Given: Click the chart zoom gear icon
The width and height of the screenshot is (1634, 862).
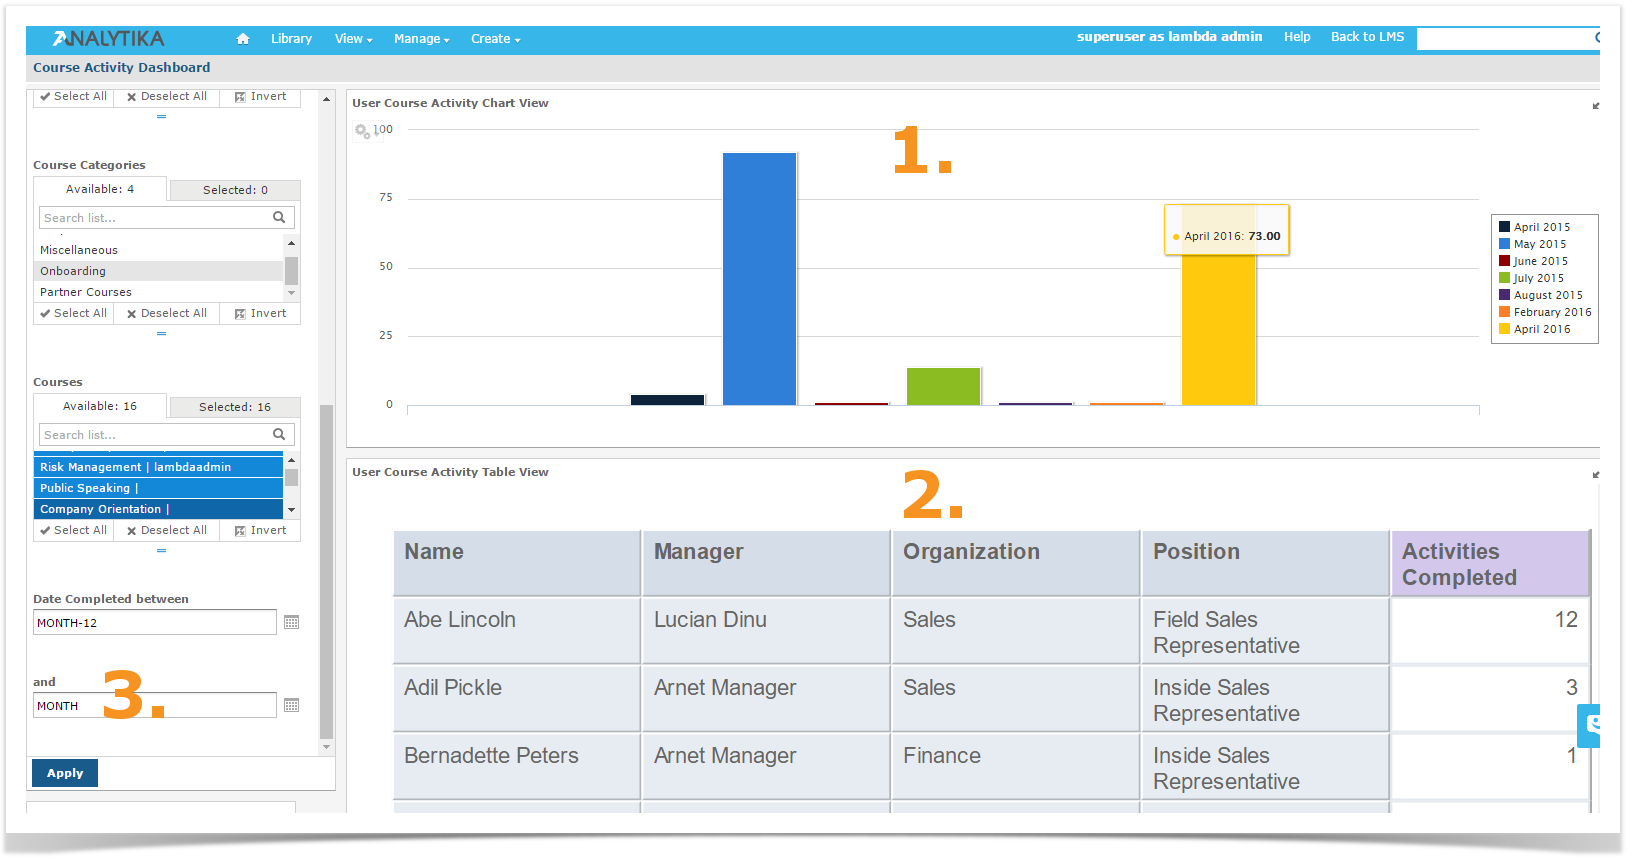Looking at the screenshot, I should tap(362, 131).
